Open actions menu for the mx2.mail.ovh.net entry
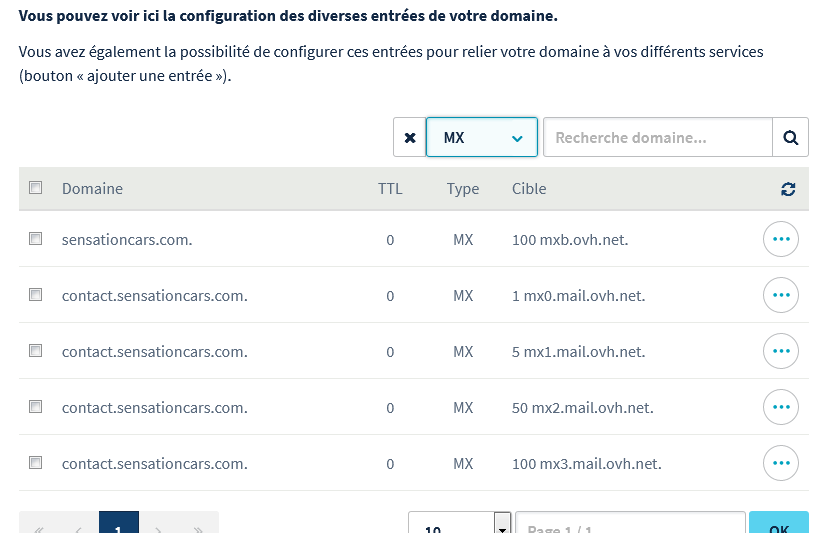830x533 pixels. tap(780, 408)
